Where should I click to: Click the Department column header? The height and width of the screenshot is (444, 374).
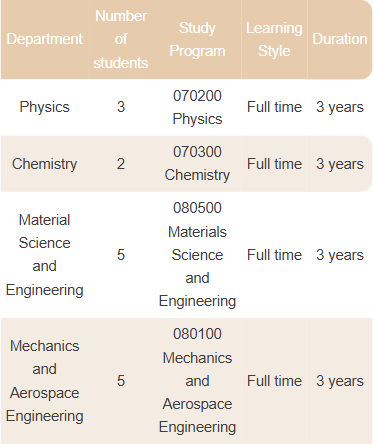[x=44, y=39]
